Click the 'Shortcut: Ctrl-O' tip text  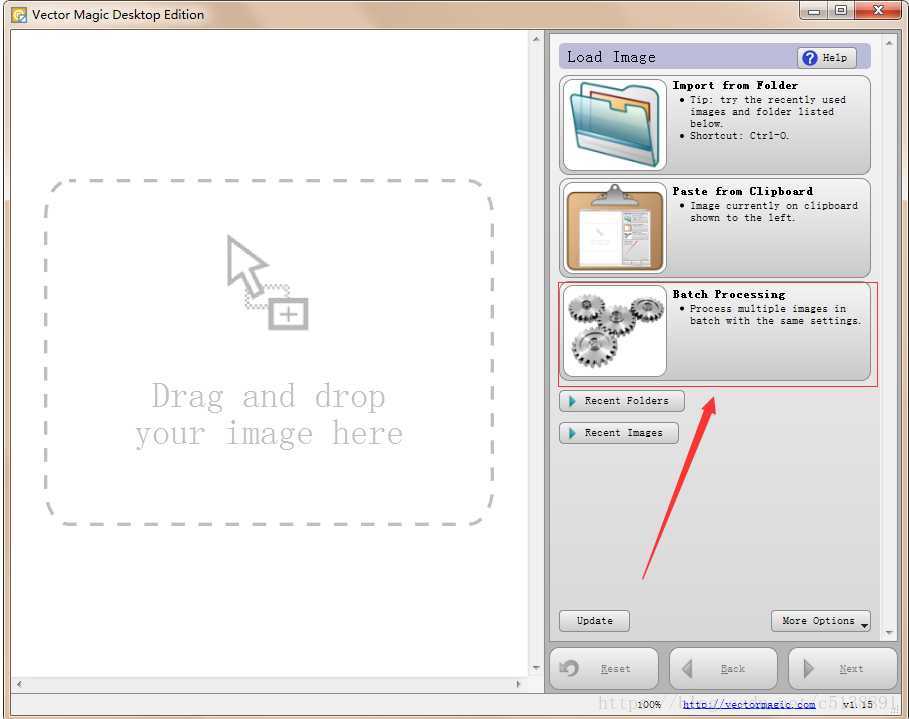click(x=739, y=136)
